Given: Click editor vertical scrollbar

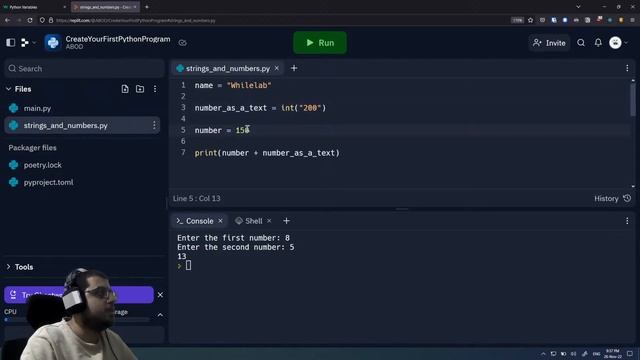Looking at the screenshot, I should click(x=633, y=99).
